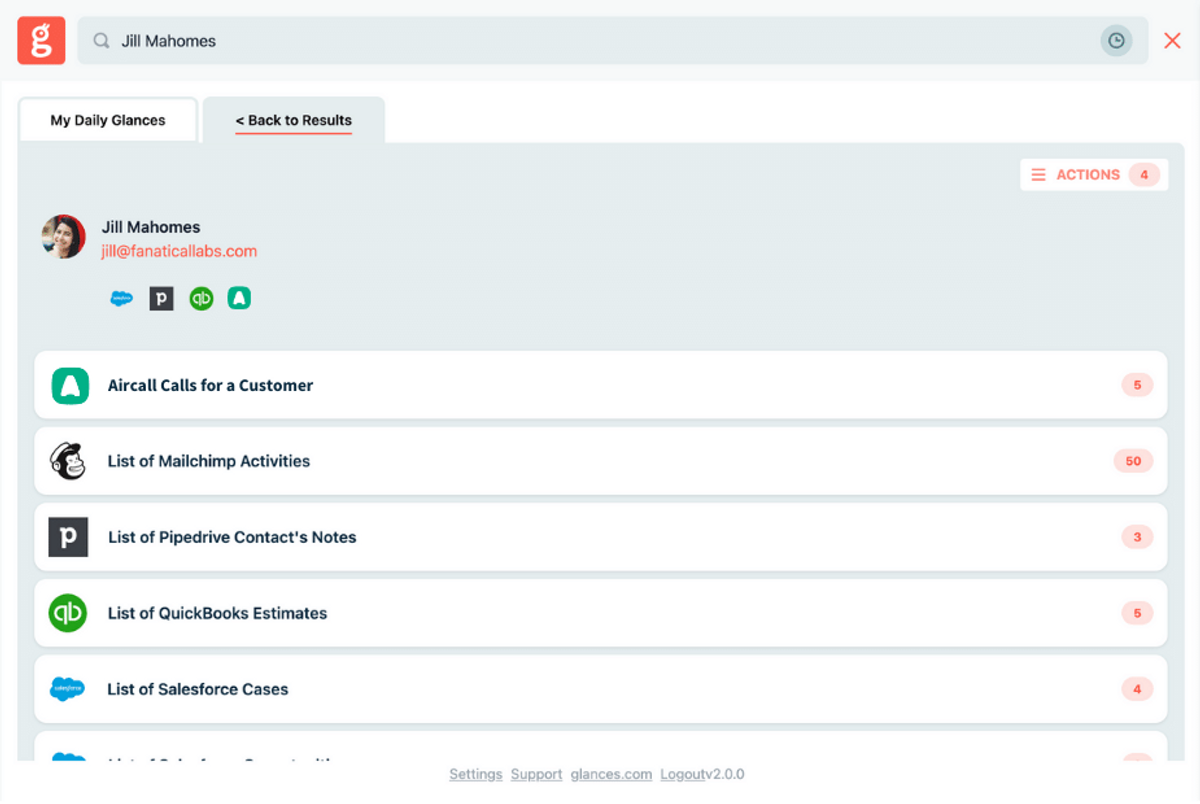Image resolution: width=1200 pixels, height=804 pixels.
Task: Click the Logout link in footer
Action: tap(681, 774)
